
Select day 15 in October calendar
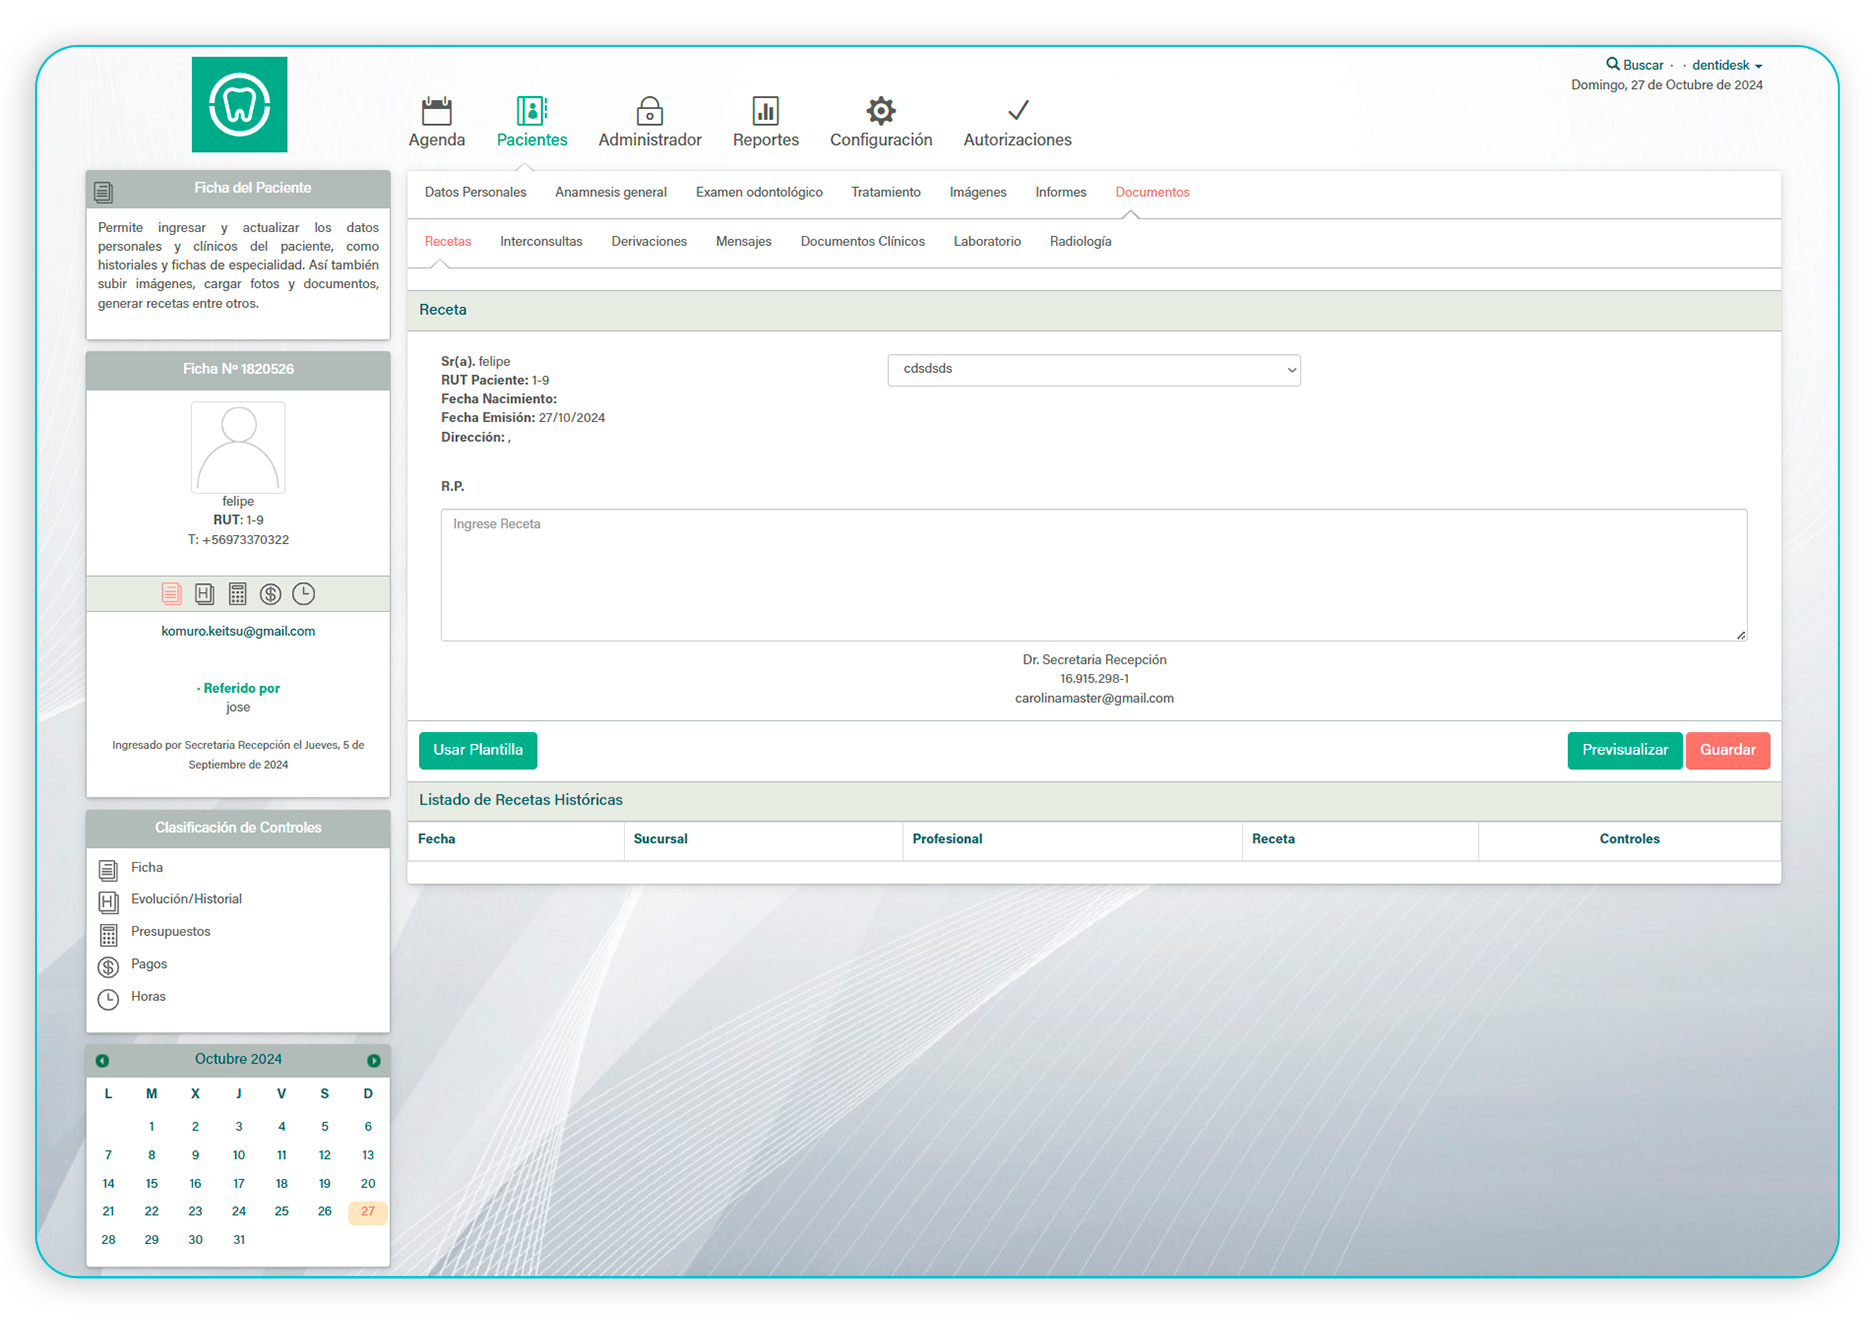point(152,1183)
